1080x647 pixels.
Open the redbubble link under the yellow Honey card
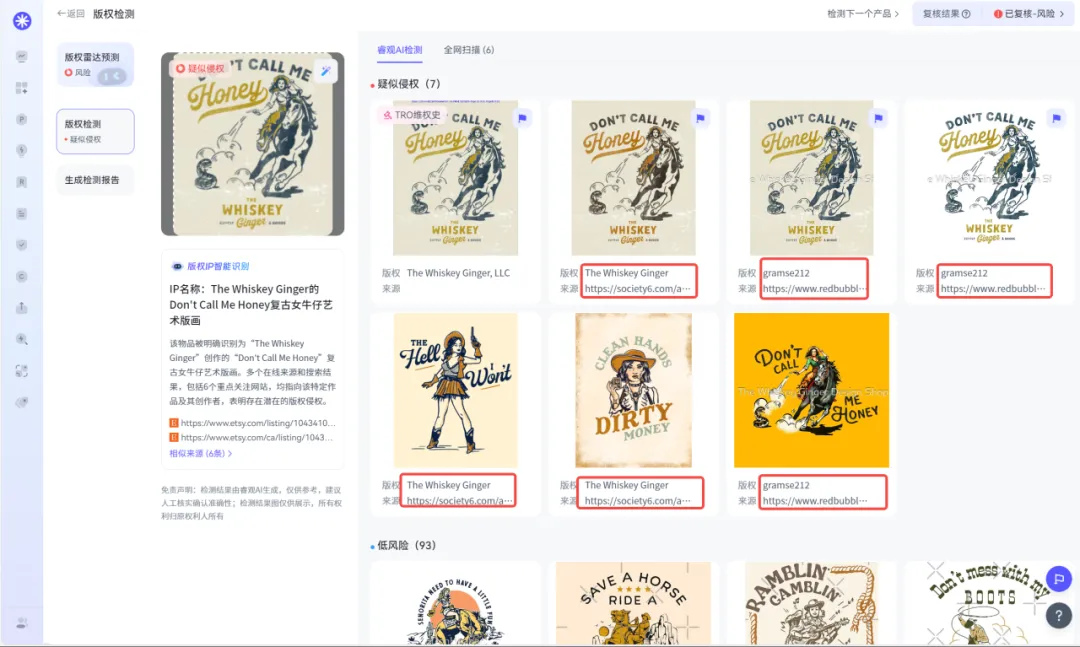[815, 501]
